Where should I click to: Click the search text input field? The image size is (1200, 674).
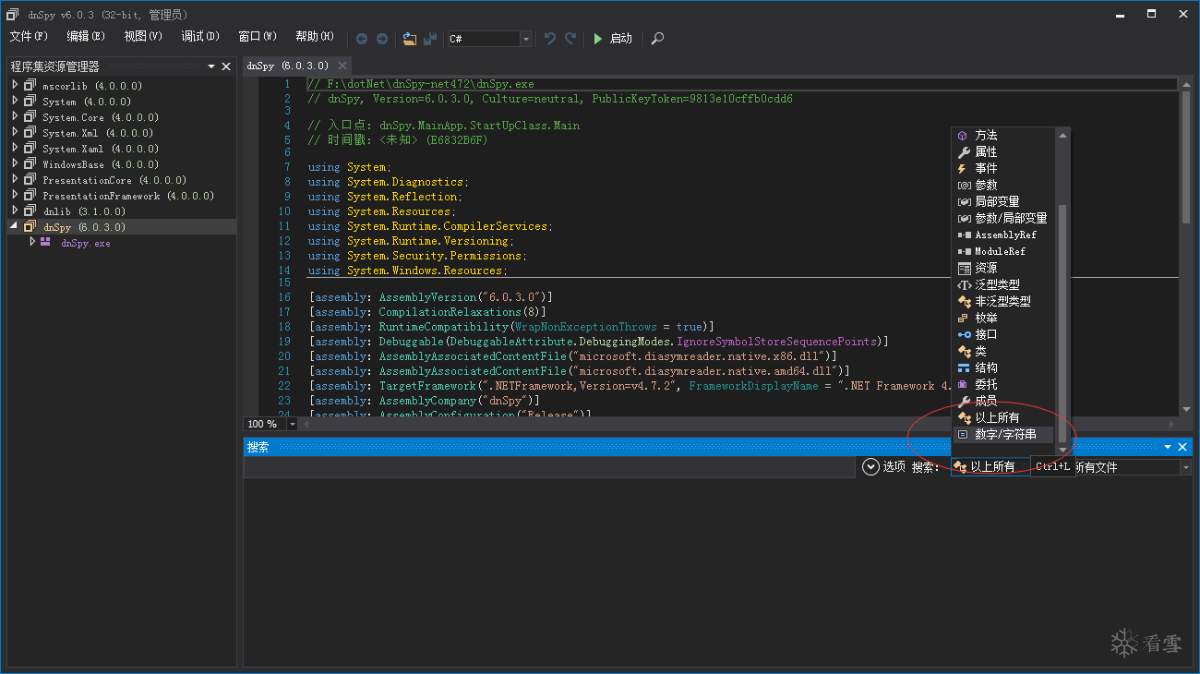pos(551,467)
